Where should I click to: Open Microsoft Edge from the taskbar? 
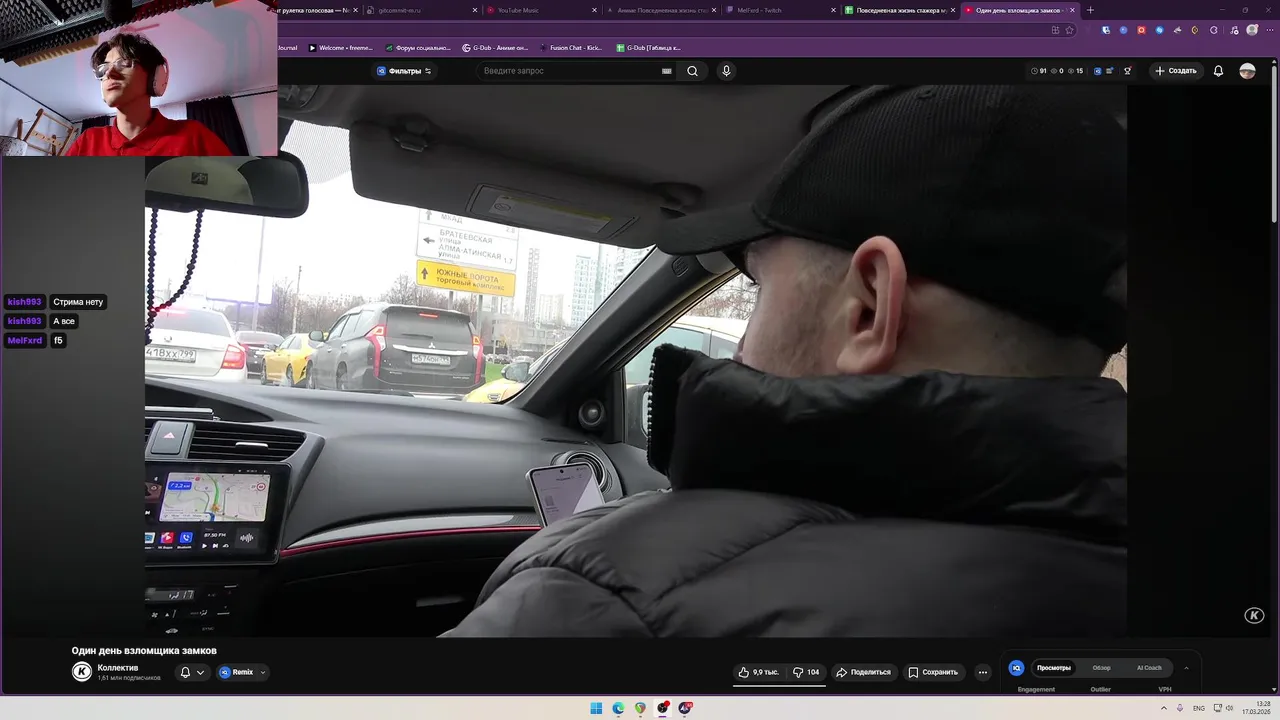pos(618,708)
